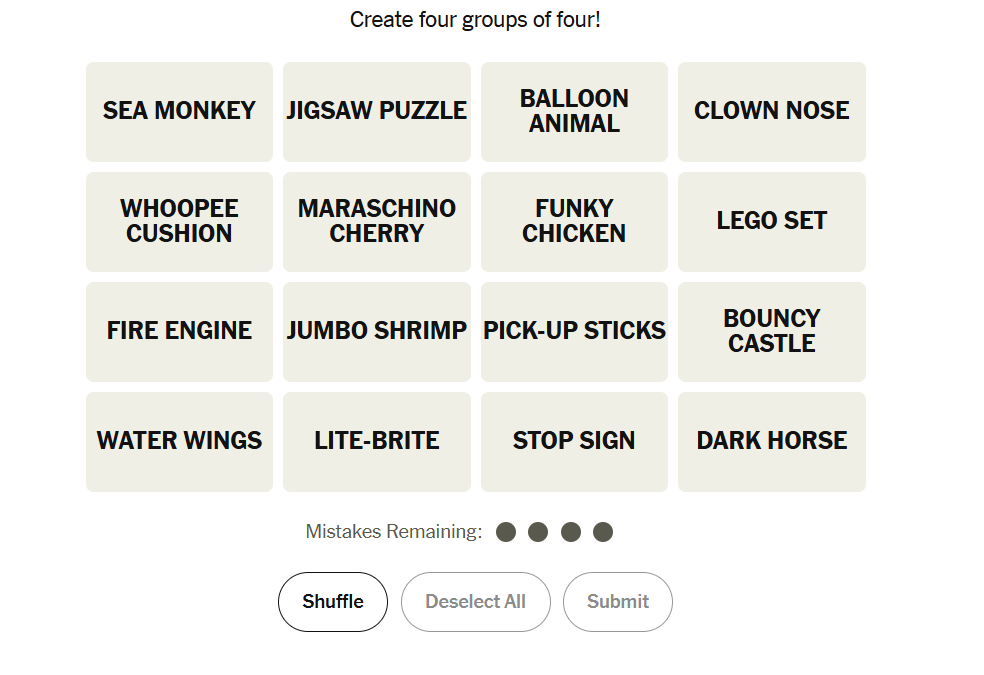
Task: Click the MARASCHINO CHERRY card
Action: (376, 221)
